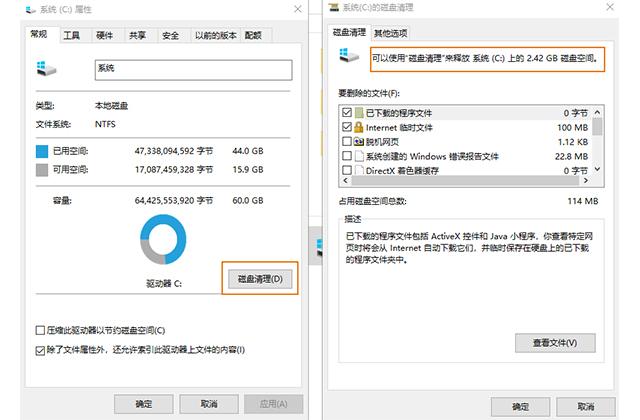Screen dimensions: 640x420
Task: Click the 磁盘清理(D) button
Action: [260, 279]
